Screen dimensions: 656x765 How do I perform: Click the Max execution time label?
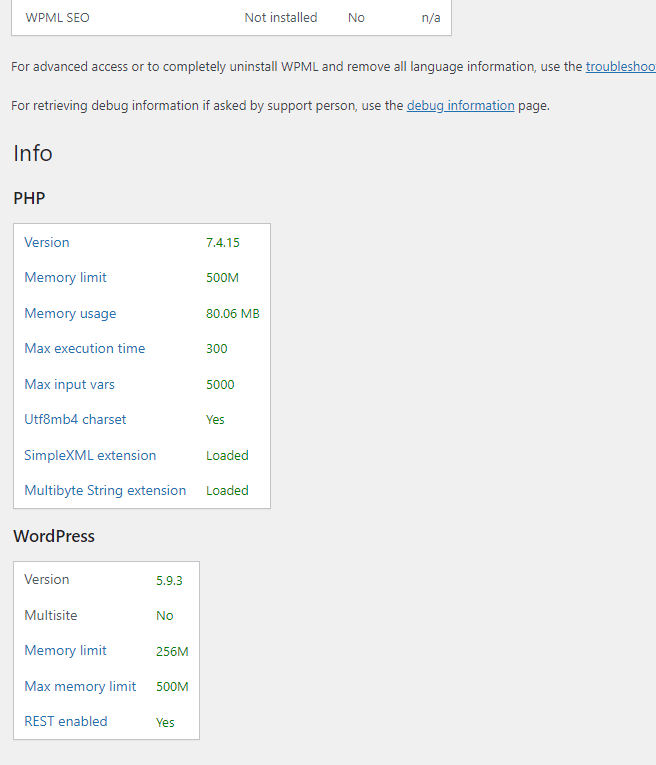tap(85, 348)
